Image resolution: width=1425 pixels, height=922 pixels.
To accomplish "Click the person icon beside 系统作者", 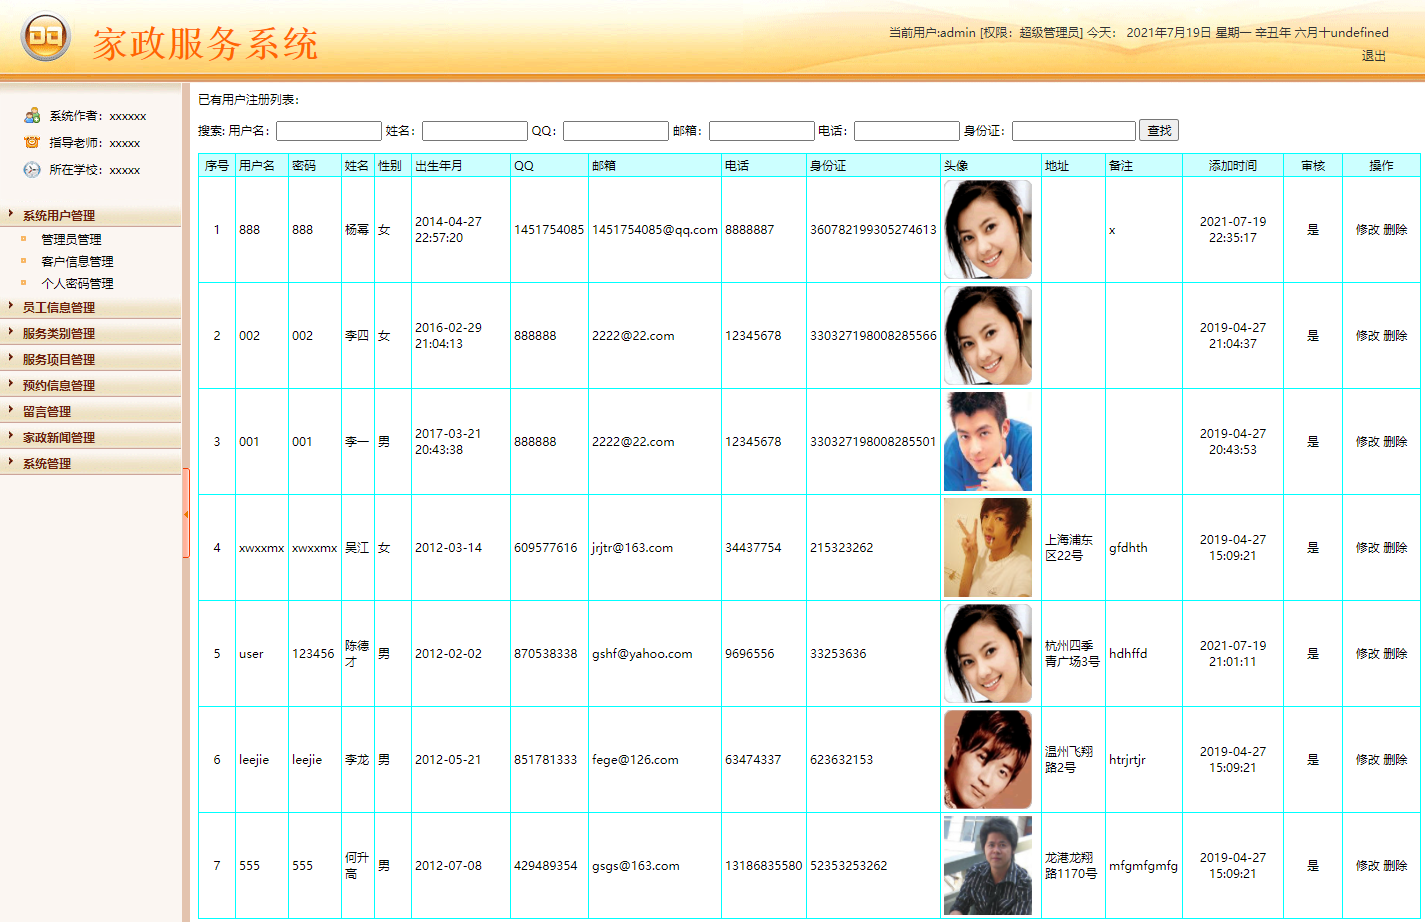I will pos(31,115).
